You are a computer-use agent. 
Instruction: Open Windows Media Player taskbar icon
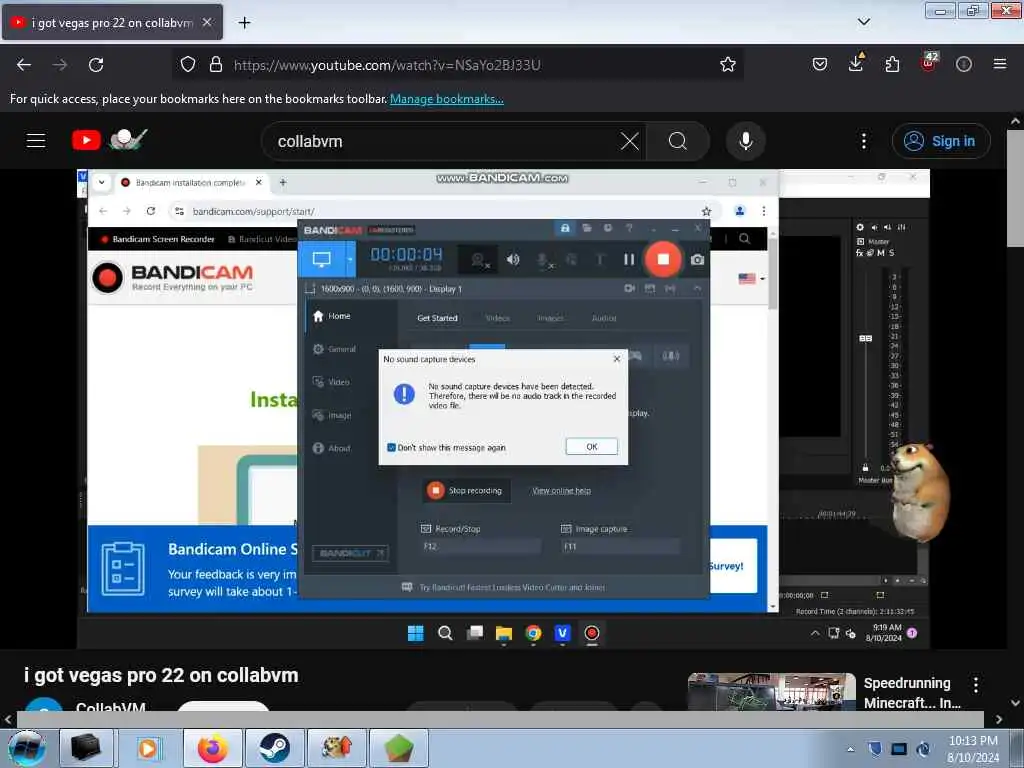point(148,748)
